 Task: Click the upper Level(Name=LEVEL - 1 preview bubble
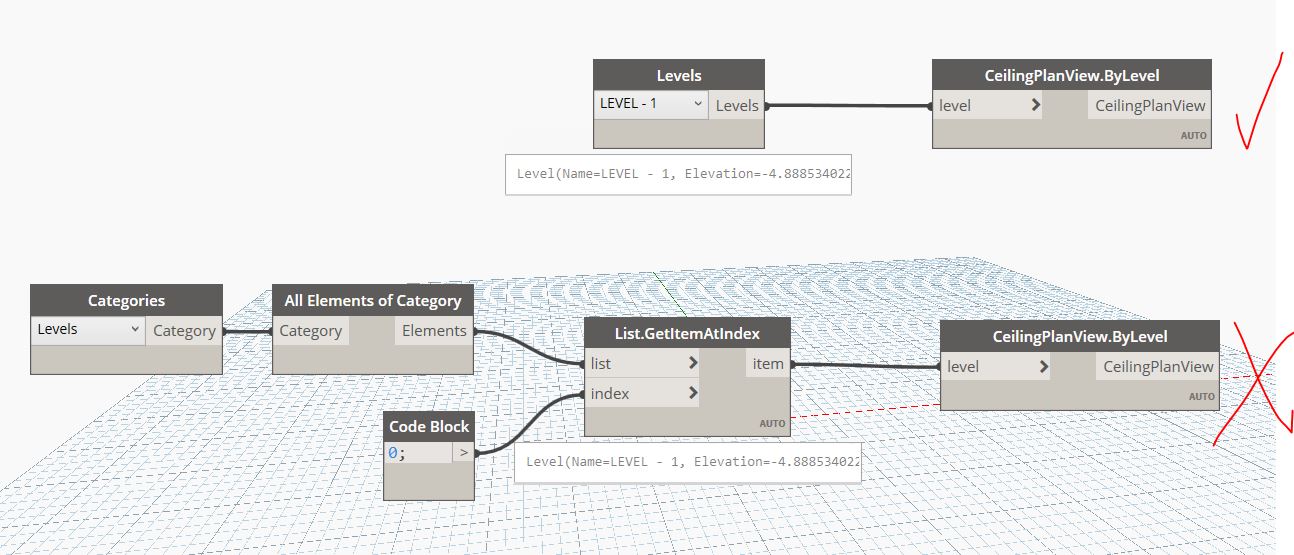679,174
